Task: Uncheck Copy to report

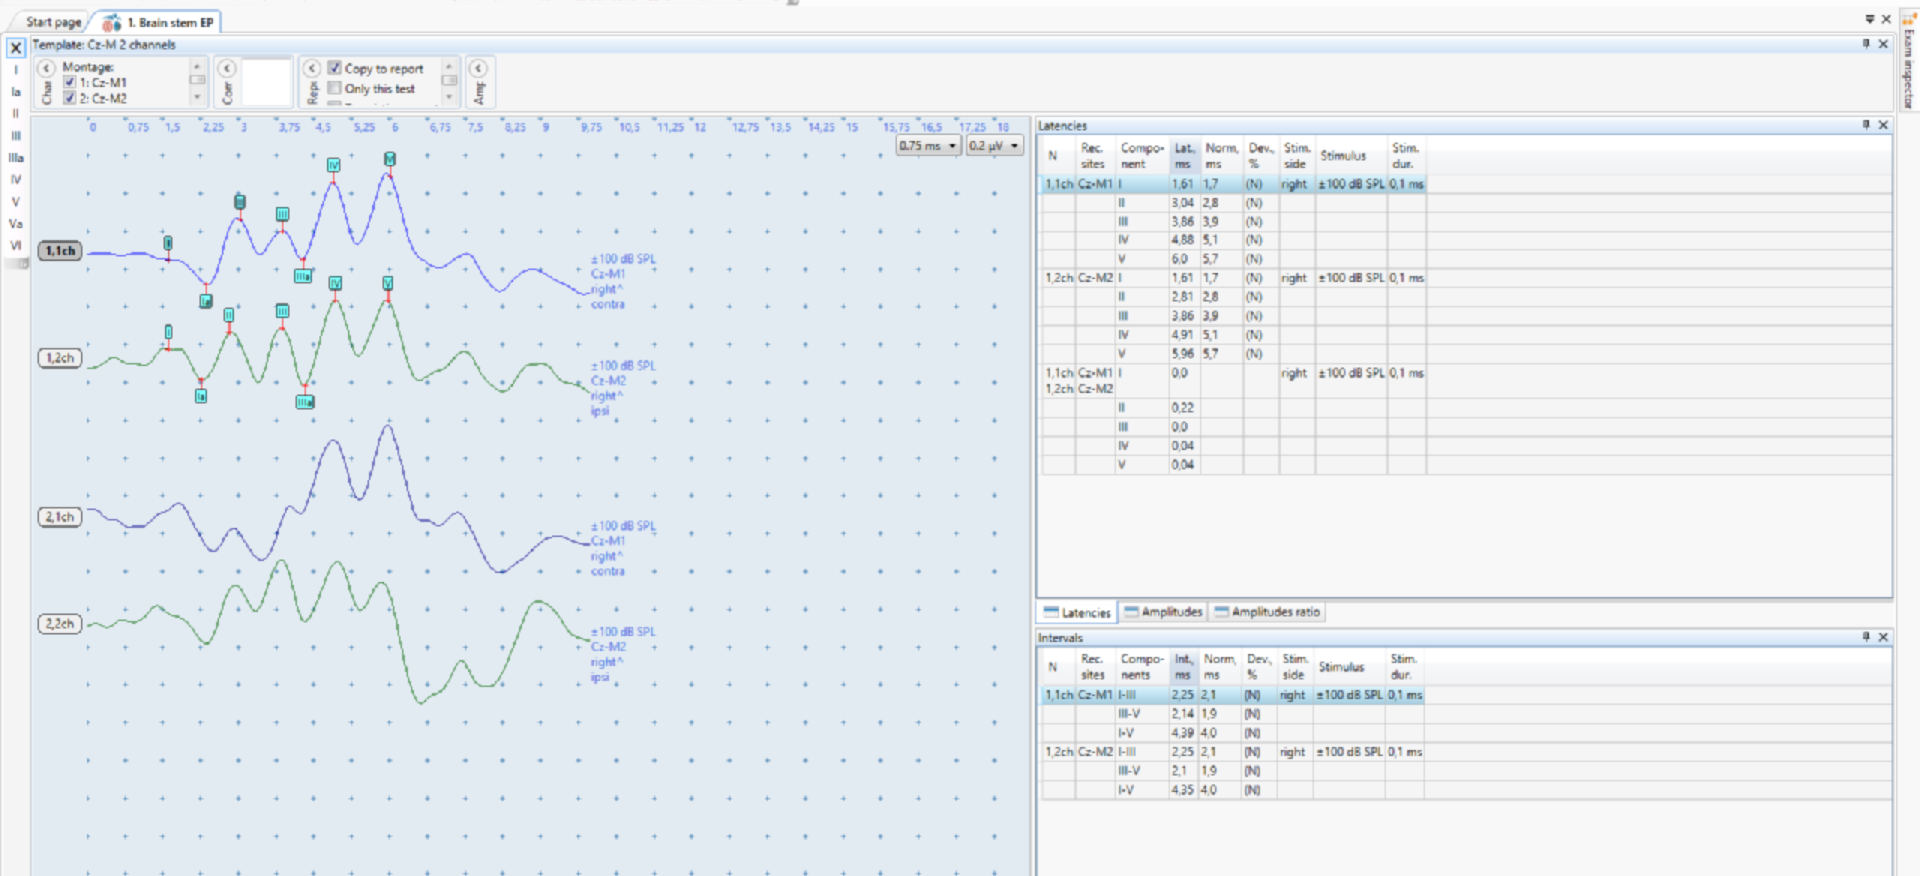Action: 335,68
